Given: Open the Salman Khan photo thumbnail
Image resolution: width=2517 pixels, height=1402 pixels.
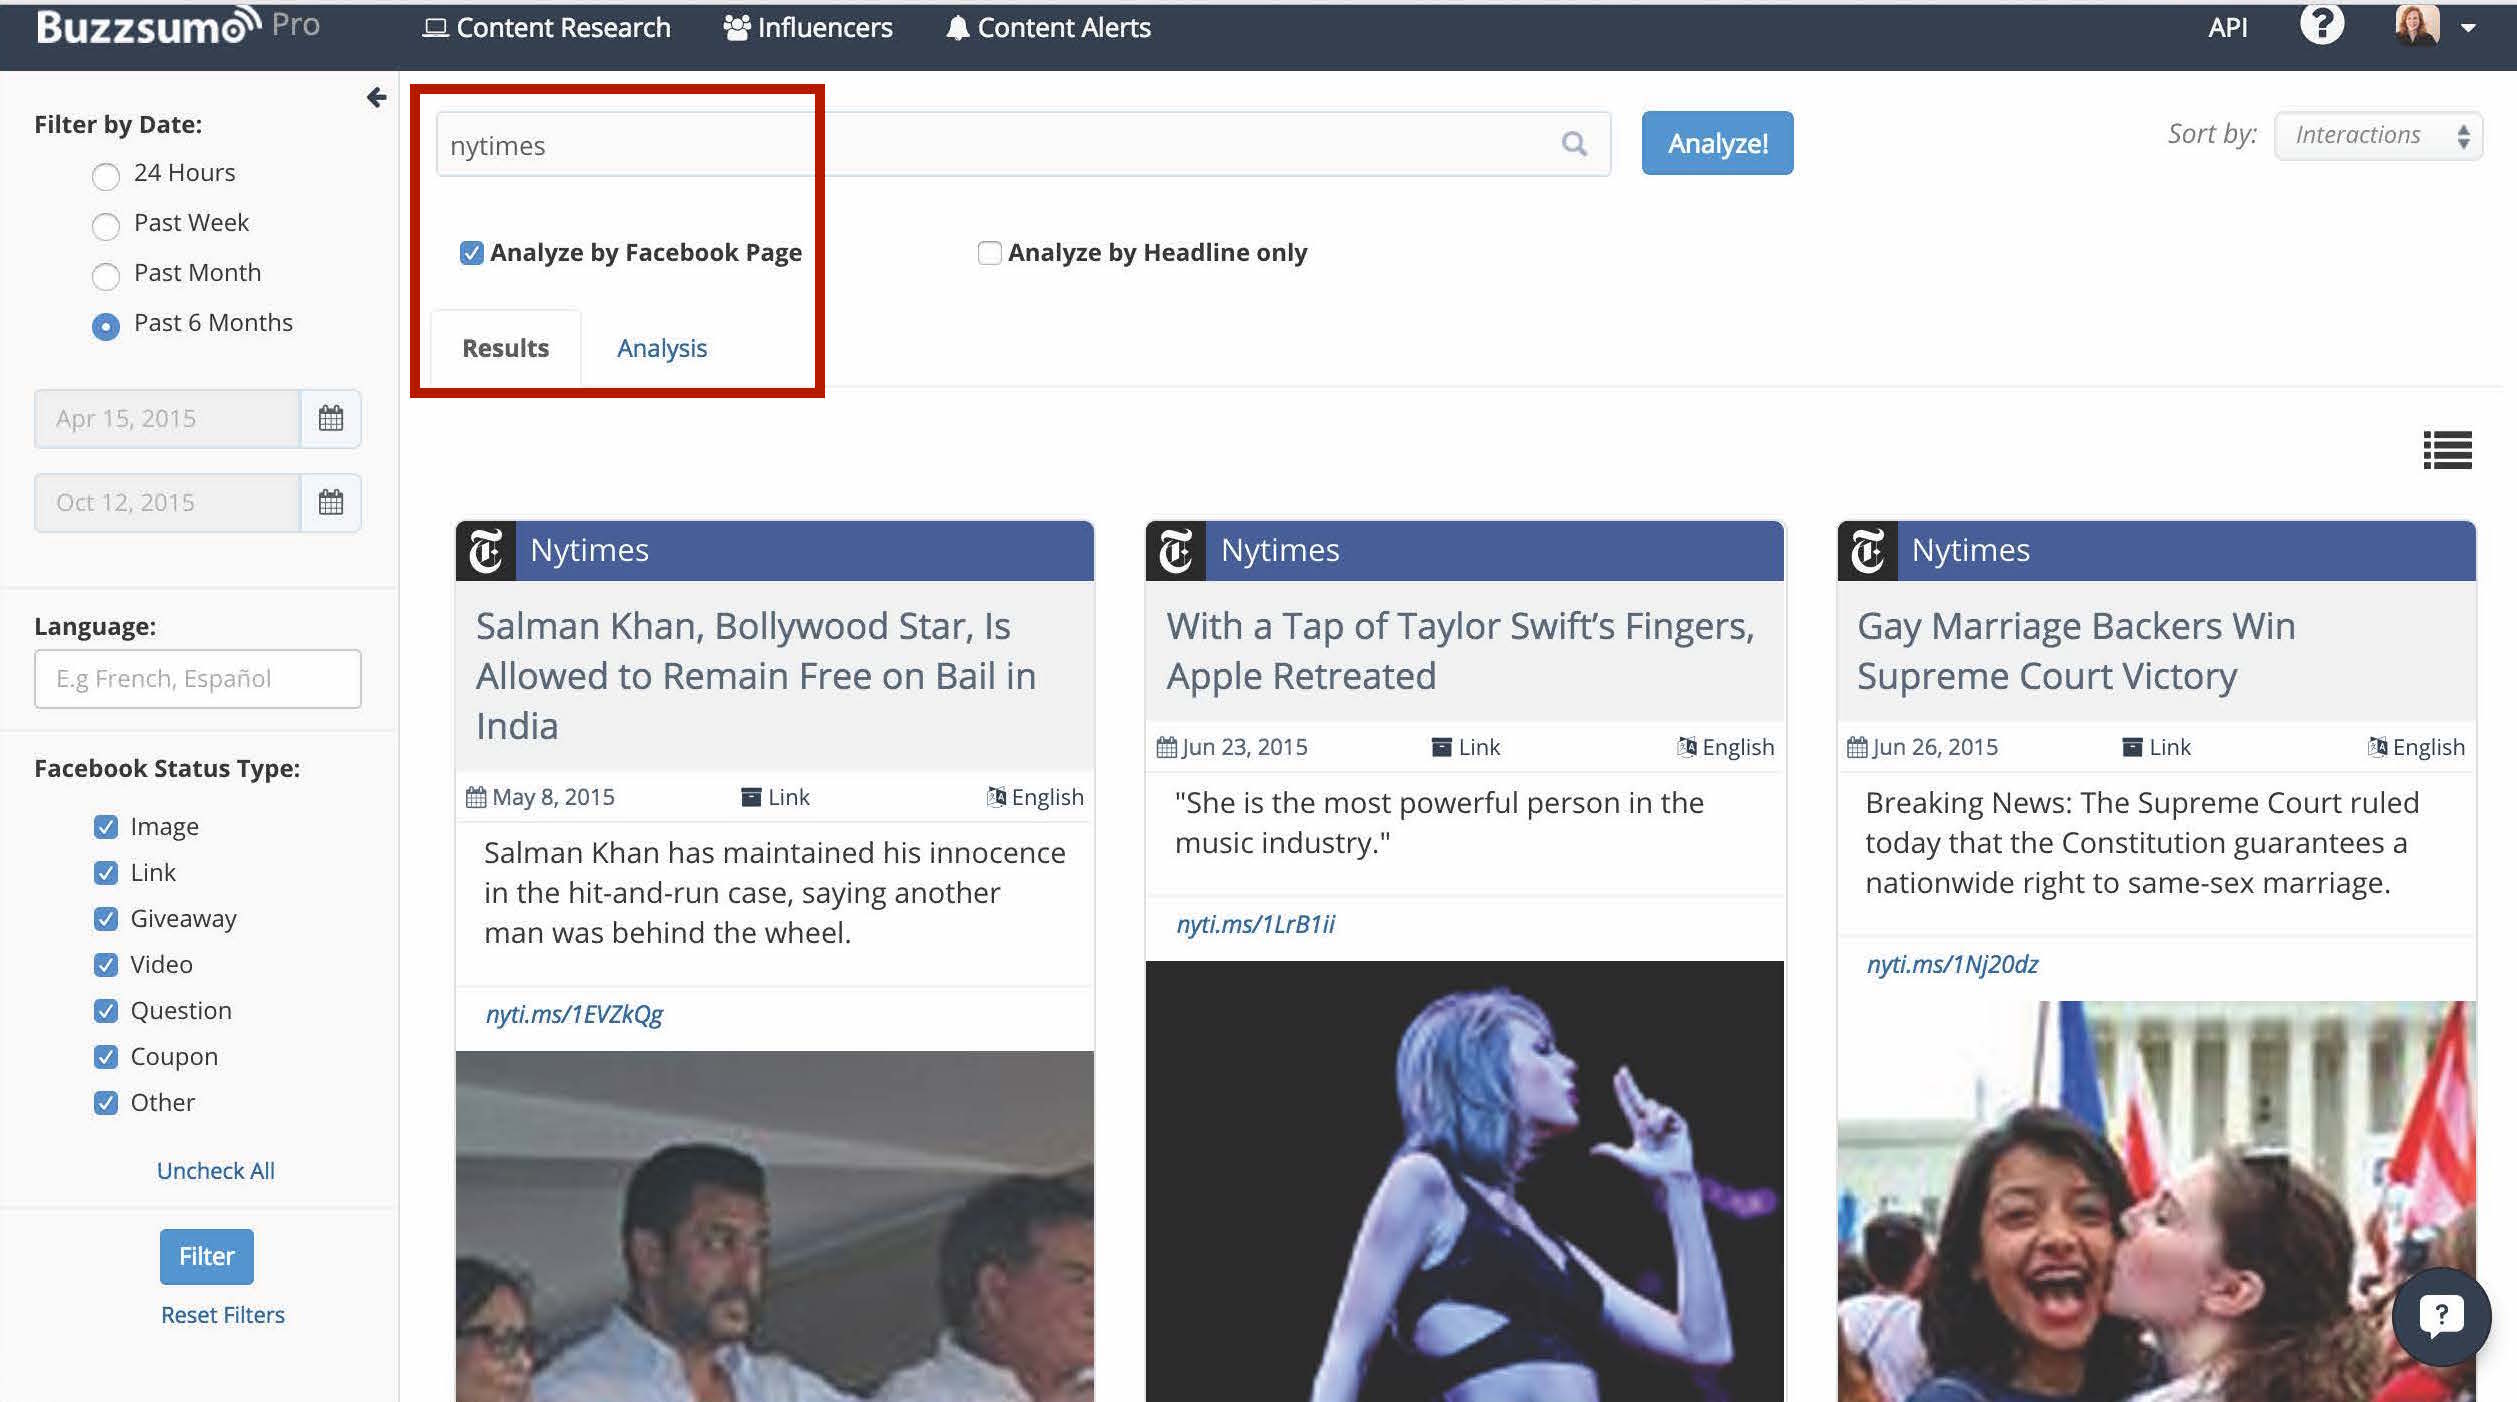Looking at the screenshot, I should click(x=775, y=1226).
